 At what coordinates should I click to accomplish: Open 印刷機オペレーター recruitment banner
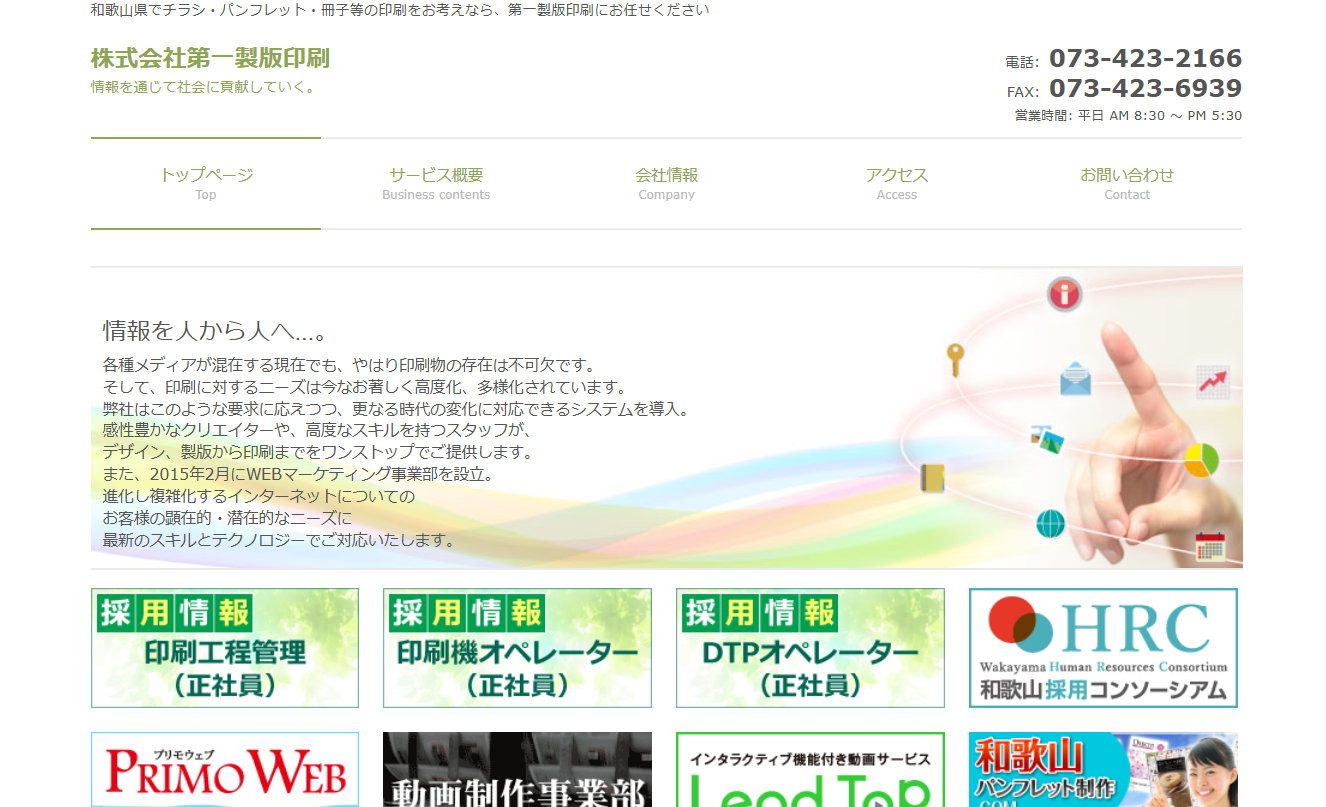[517, 648]
